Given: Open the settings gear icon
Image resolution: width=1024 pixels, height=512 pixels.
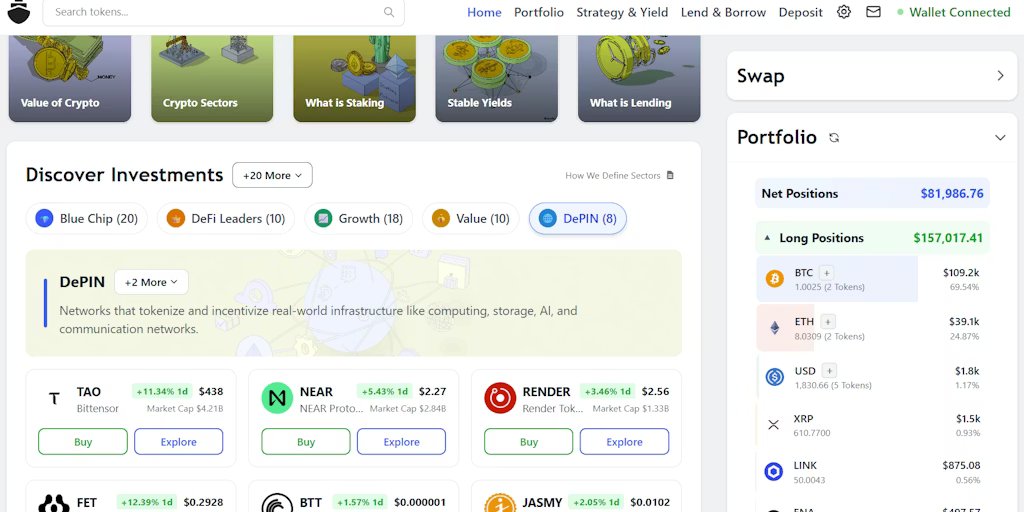Looking at the screenshot, I should 844,12.
